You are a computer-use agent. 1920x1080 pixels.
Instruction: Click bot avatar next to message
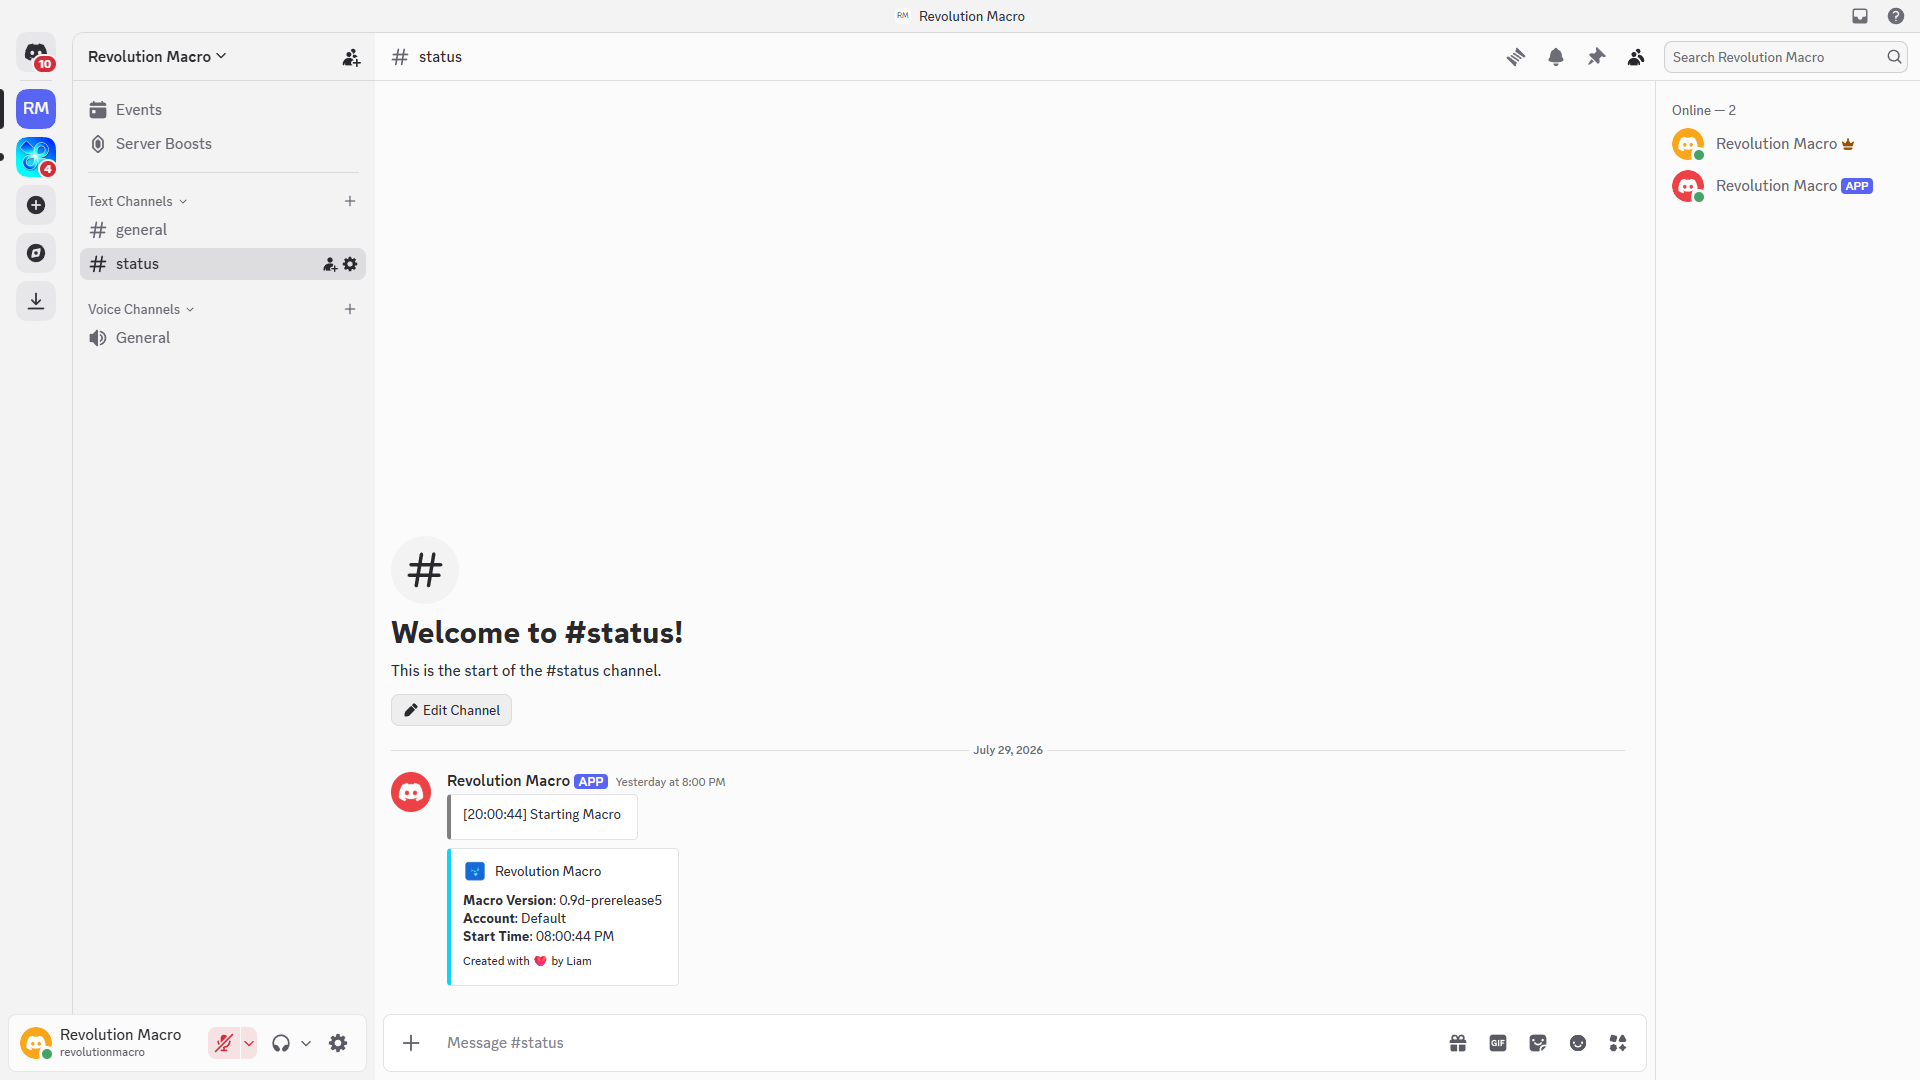coord(411,792)
